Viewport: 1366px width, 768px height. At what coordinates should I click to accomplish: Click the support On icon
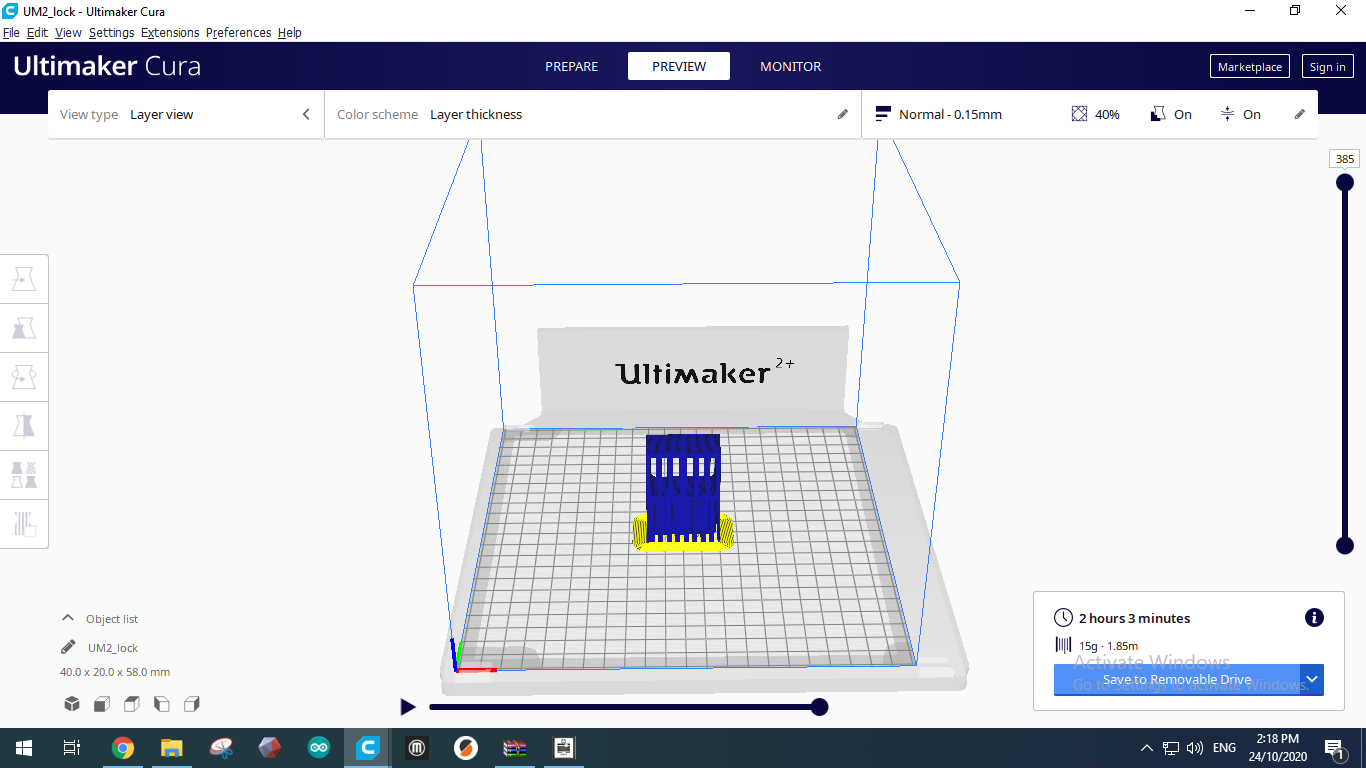pyautogui.click(x=1158, y=114)
